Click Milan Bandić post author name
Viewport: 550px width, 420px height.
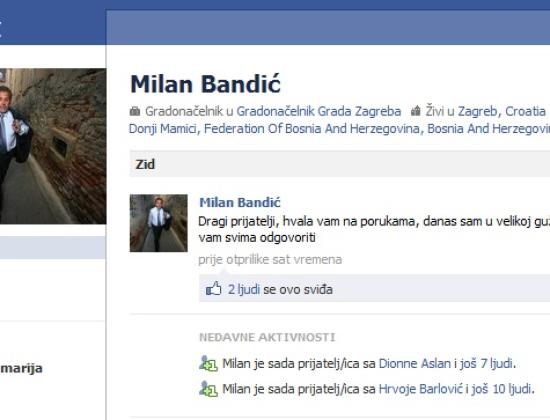coord(240,202)
